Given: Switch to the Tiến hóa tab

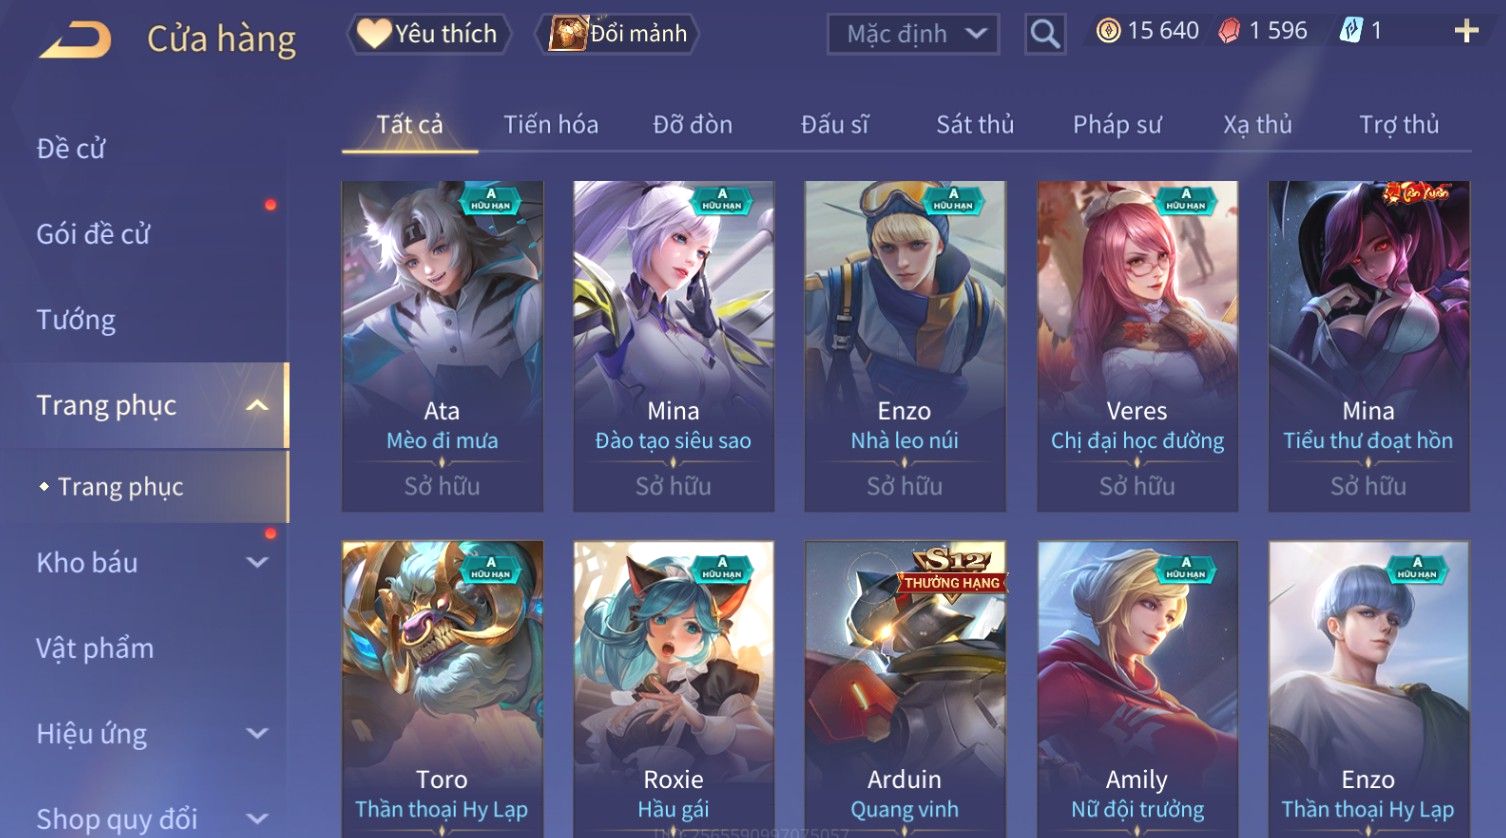Looking at the screenshot, I should (x=551, y=125).
